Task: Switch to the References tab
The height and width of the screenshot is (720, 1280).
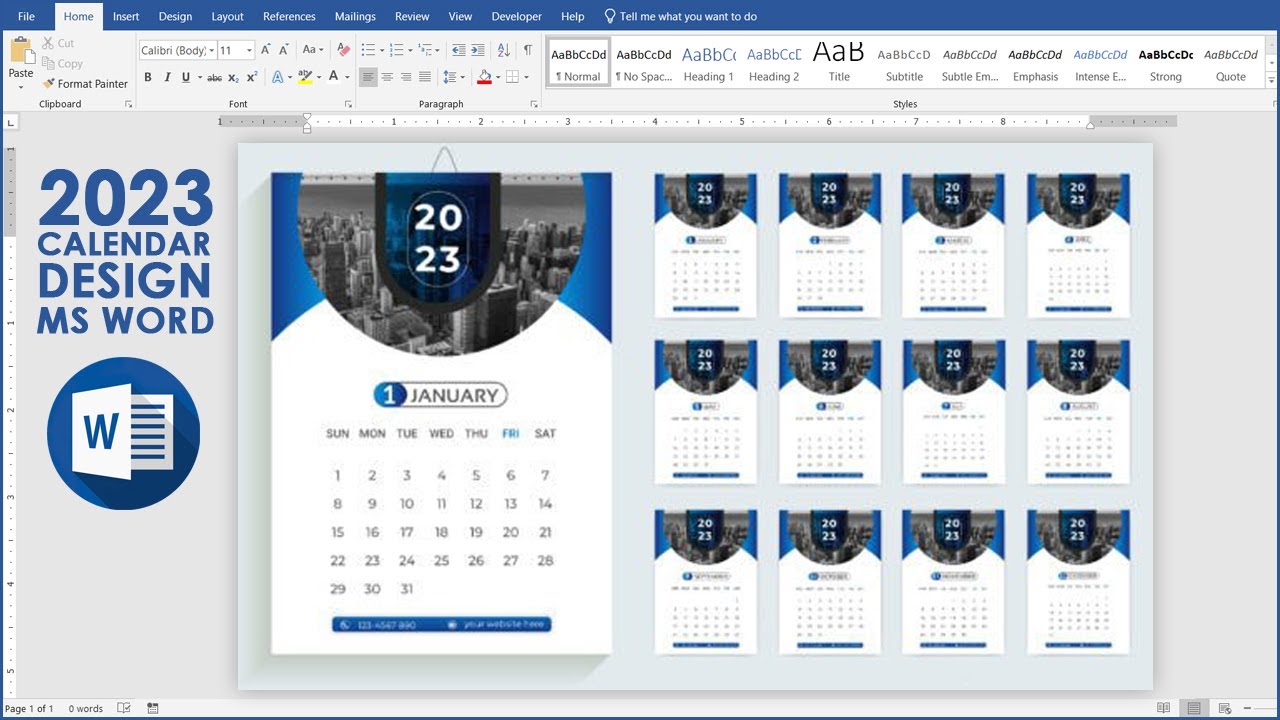Action: [x=289, y=16]
